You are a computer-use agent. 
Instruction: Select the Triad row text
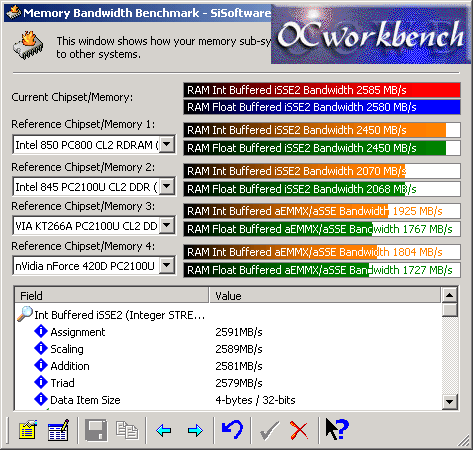click(62, 383)
